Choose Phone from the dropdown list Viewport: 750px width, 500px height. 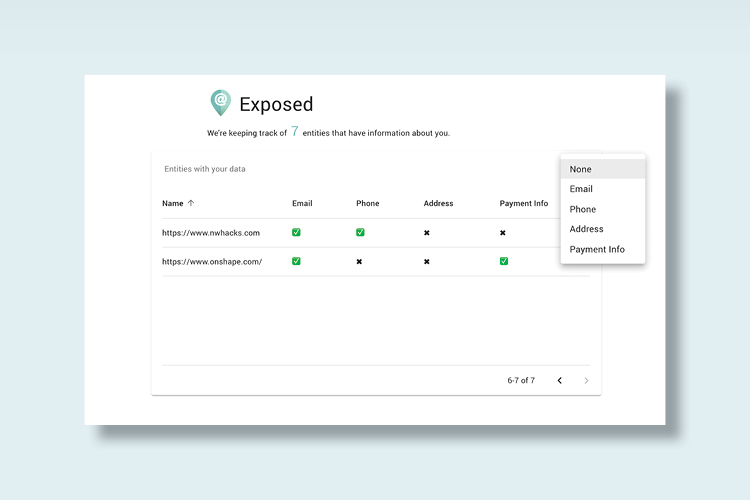click(x=603, y=209)
